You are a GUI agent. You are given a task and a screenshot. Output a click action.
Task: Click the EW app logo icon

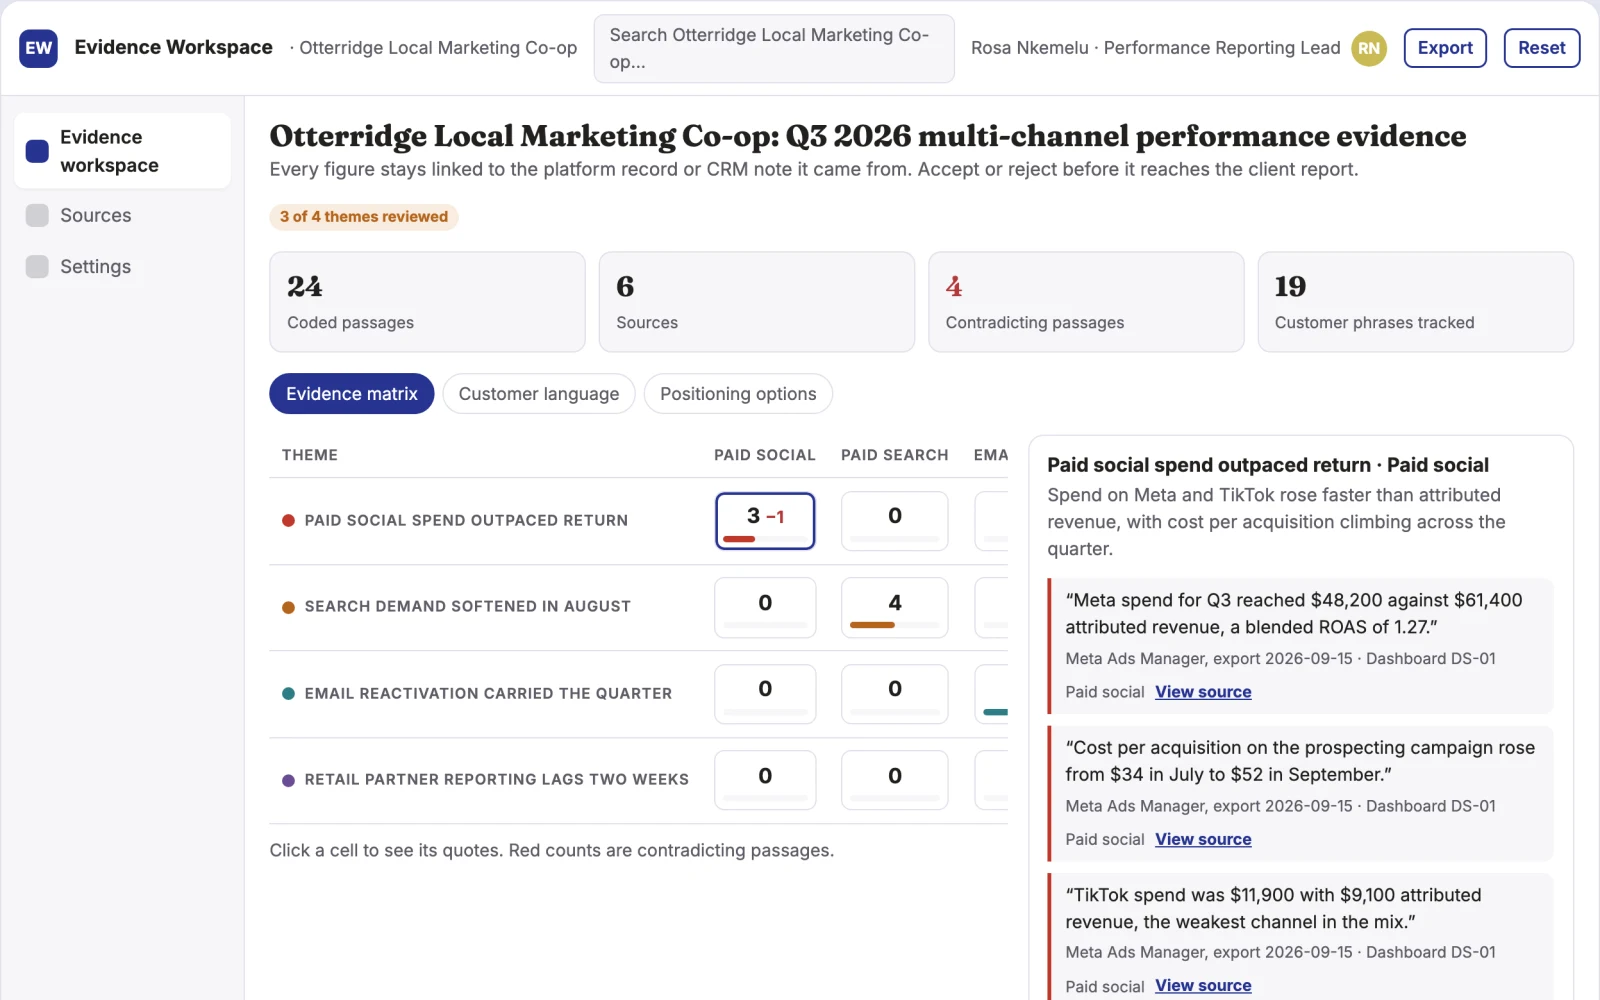(38, 48)
